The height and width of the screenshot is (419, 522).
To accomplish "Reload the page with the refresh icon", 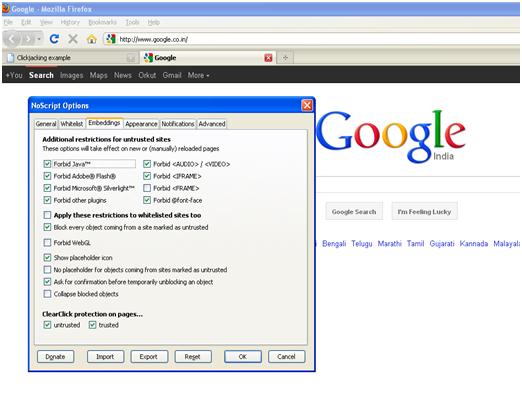I will click(54, 39).
